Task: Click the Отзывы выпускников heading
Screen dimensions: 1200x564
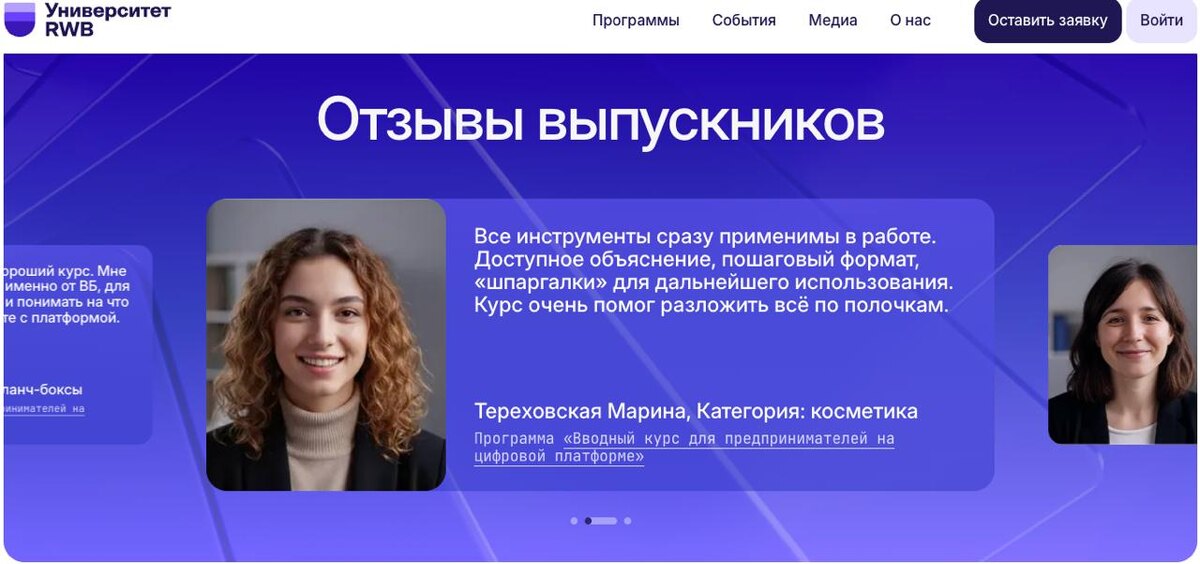Action: (x=601, y=121)
